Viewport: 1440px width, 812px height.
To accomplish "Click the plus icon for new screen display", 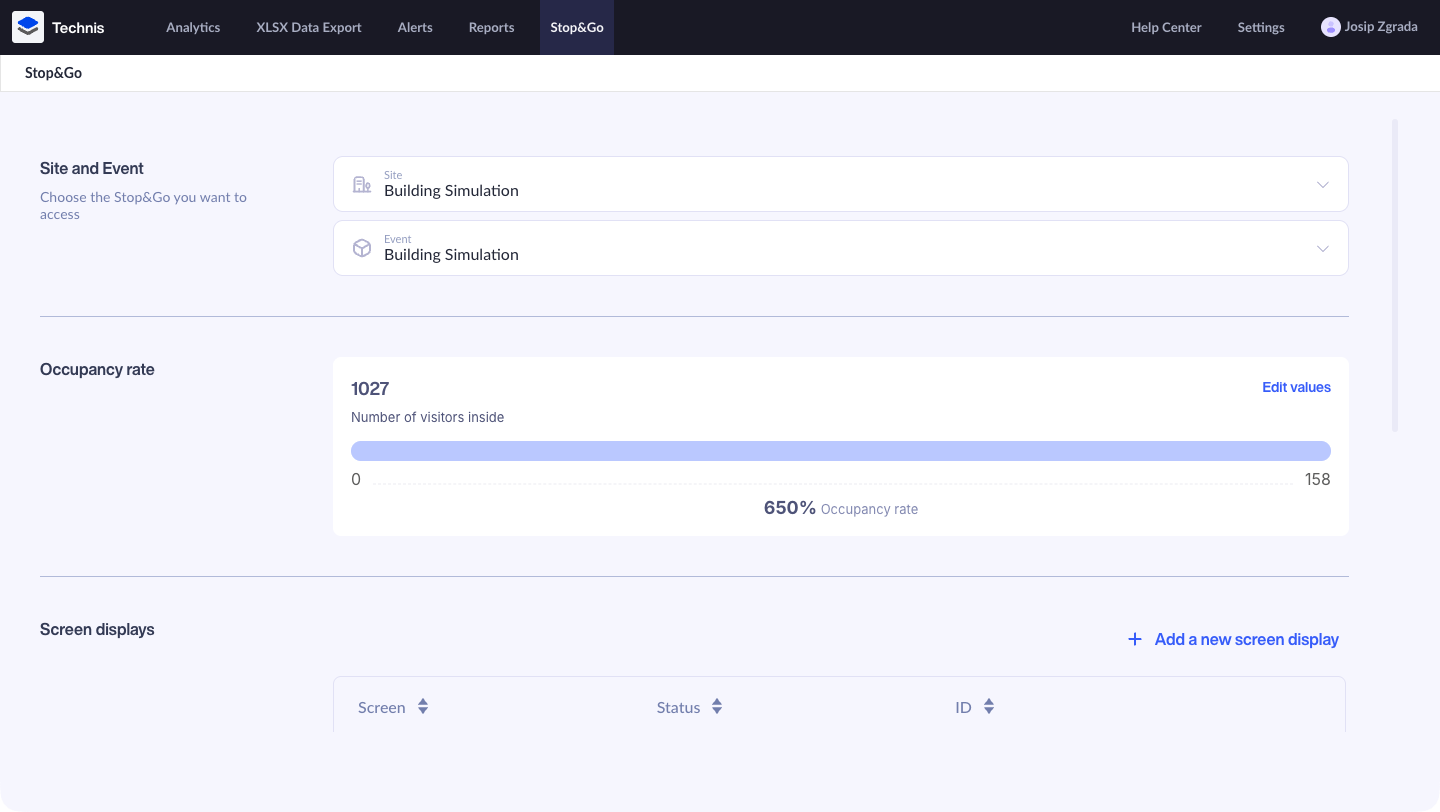I will (x=1135, y=639).
